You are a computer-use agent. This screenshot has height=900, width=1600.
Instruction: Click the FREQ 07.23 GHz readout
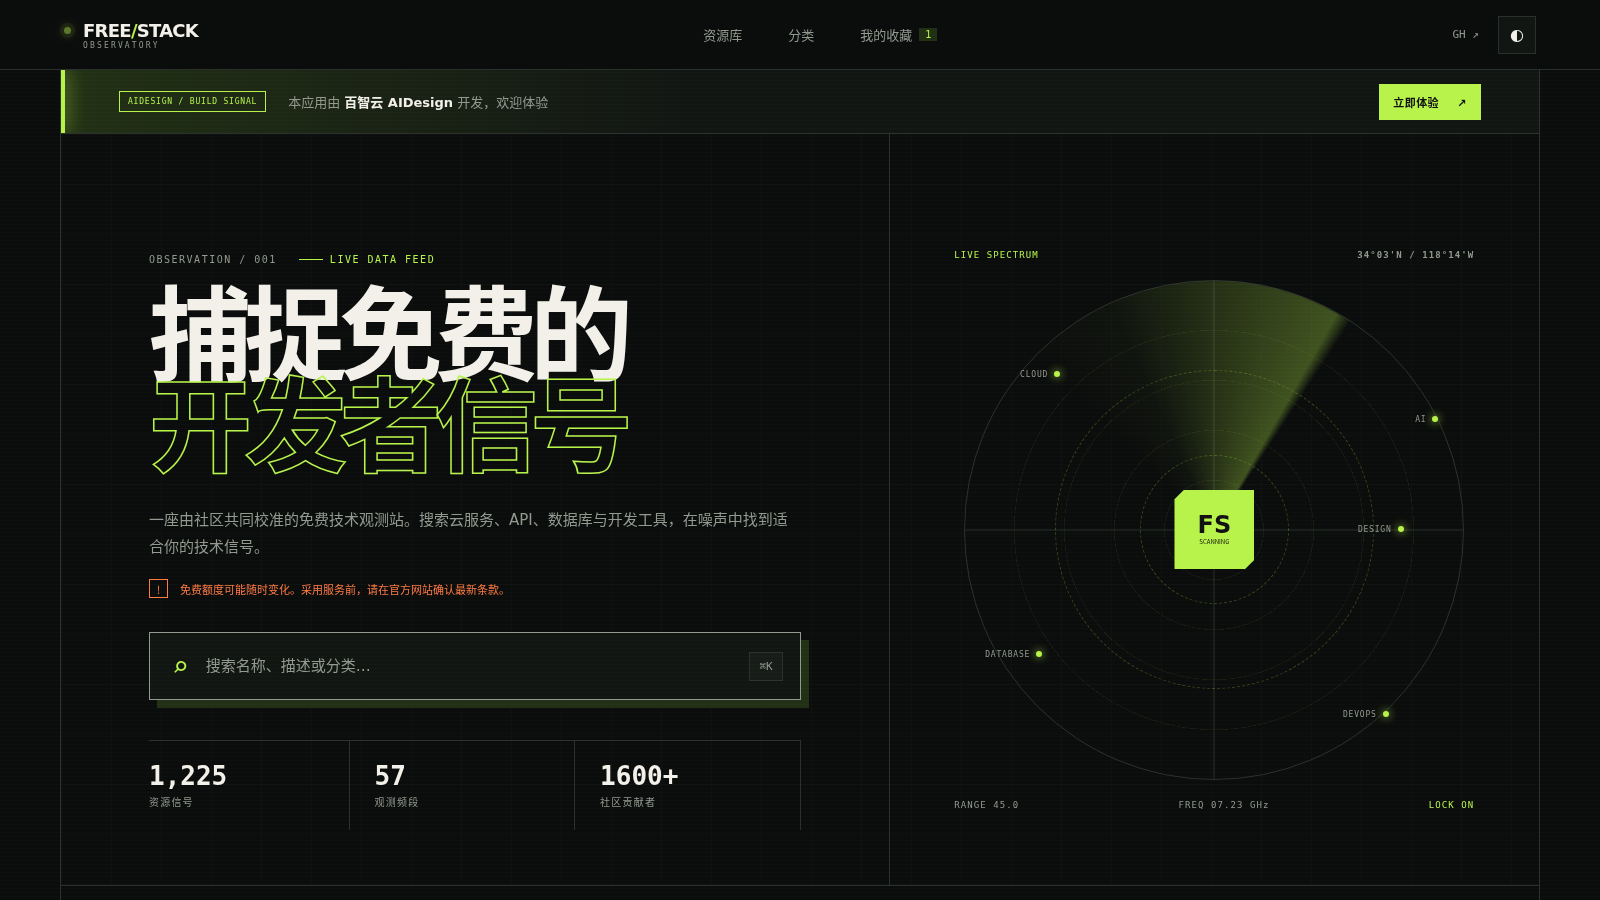click(x=1223, y=805)
